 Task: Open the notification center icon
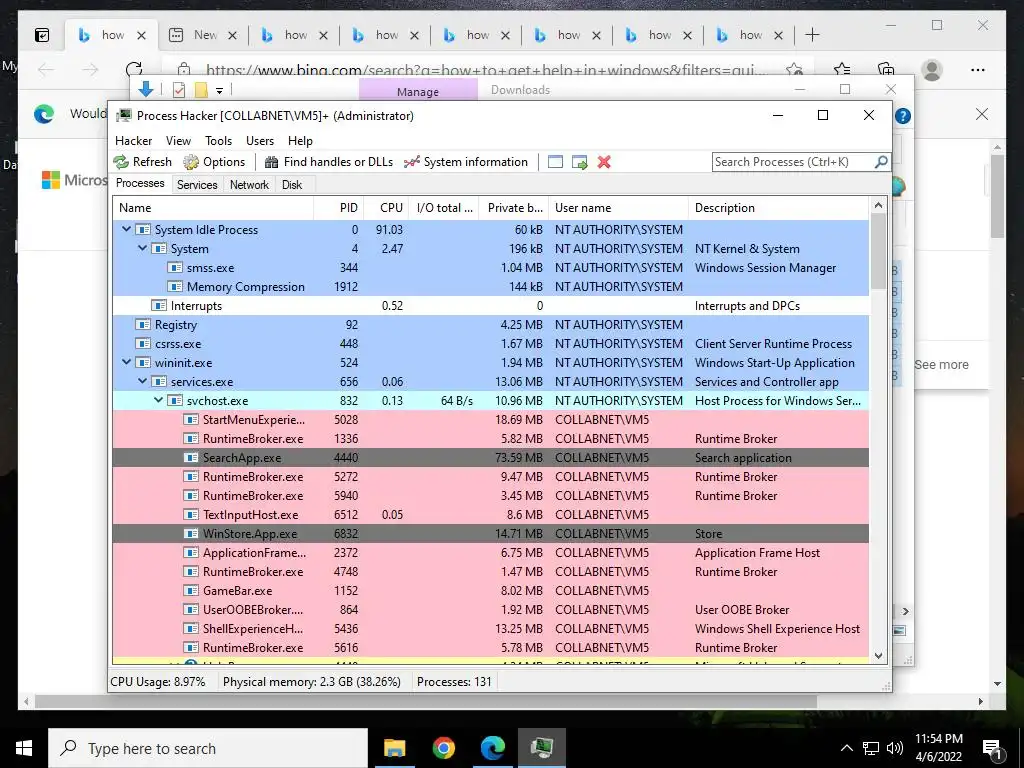(992, 749)
